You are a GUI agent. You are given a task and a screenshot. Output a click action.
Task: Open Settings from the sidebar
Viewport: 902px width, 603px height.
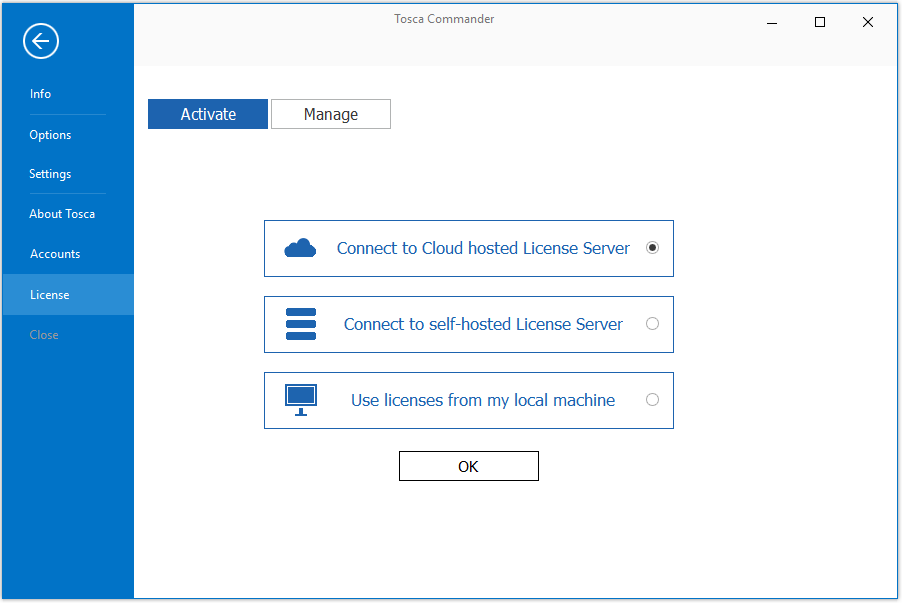(50, 174)
